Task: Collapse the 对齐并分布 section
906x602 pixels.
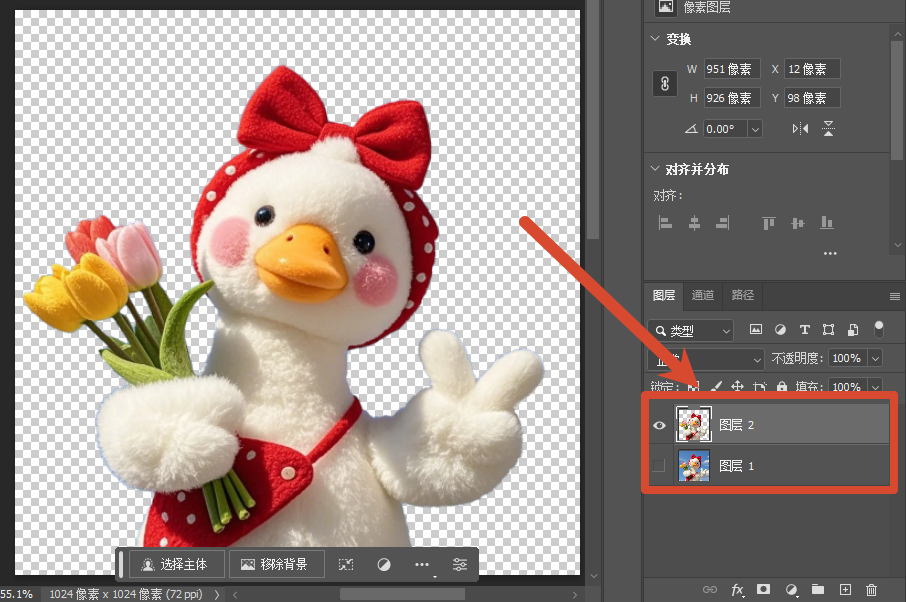Action: pos(655,169)
